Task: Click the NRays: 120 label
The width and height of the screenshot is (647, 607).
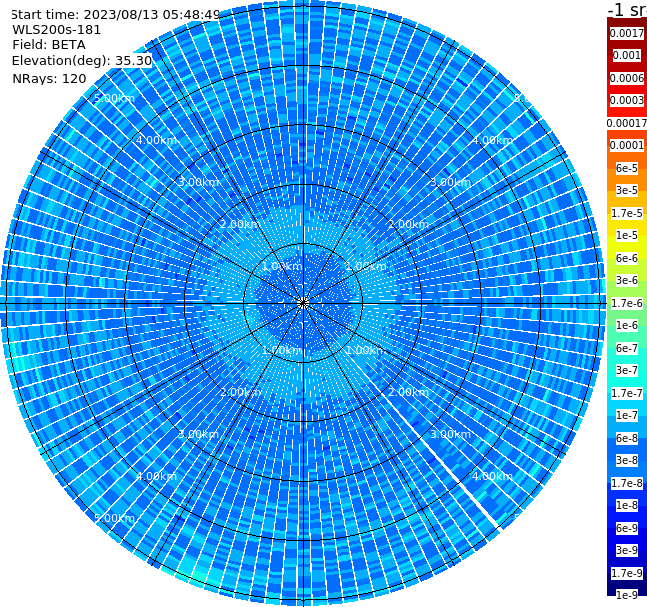Action: (x=49, y=78)
